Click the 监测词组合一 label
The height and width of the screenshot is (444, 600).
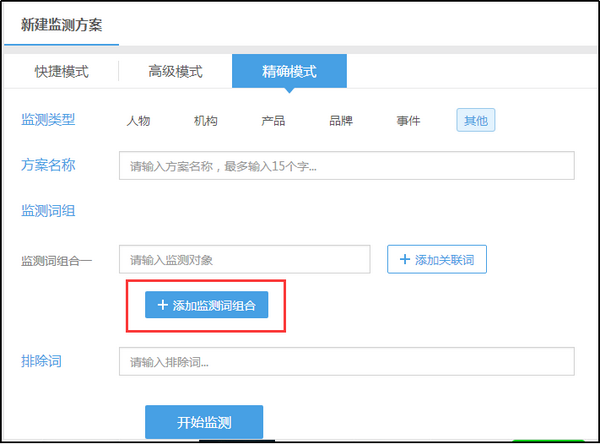click(57, 261)
